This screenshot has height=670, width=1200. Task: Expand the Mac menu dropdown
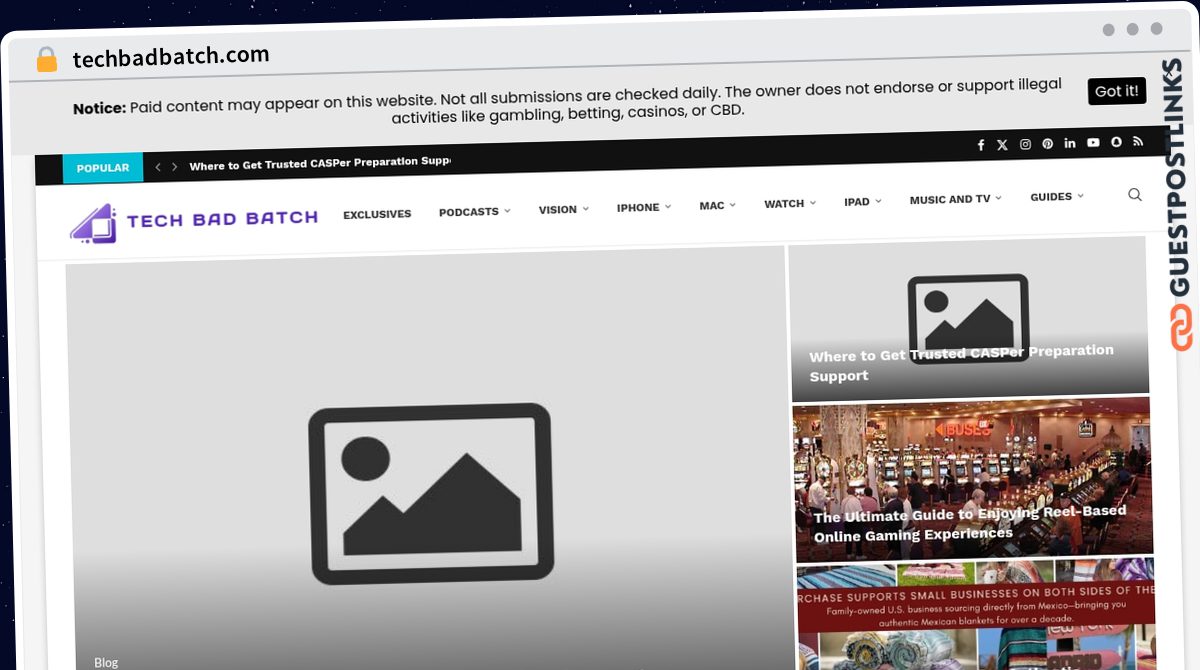pyautogui.click(x=717, y=205)
